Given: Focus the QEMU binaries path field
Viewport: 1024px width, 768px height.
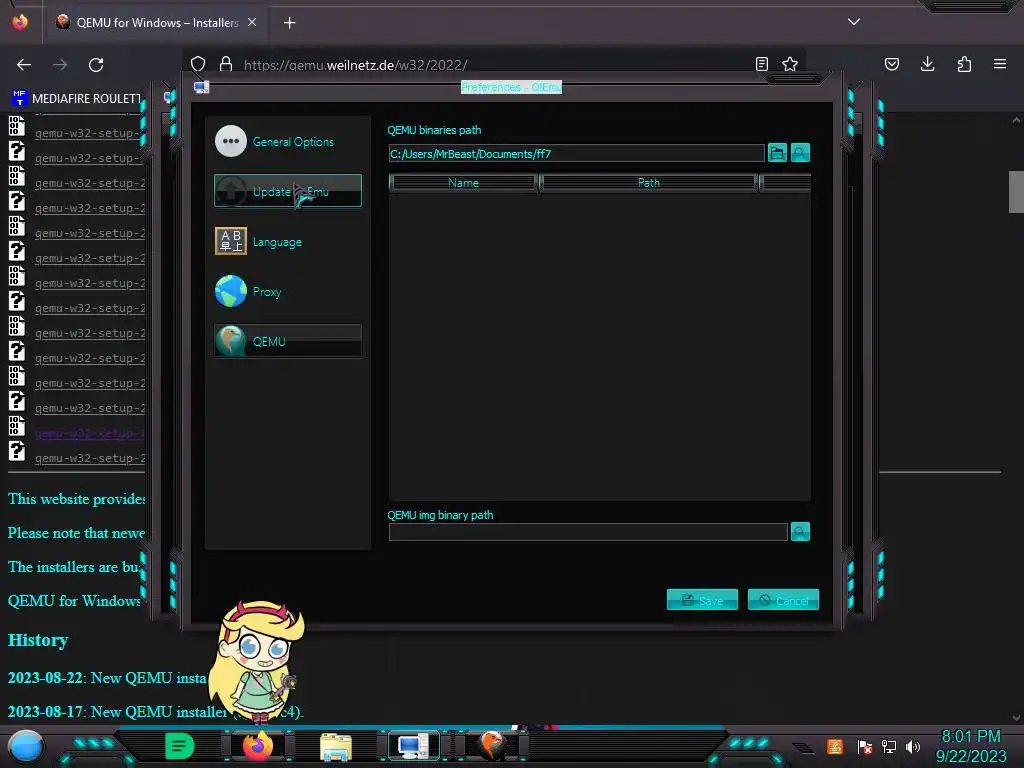Looking at the screenshot, I should [576, 153].
